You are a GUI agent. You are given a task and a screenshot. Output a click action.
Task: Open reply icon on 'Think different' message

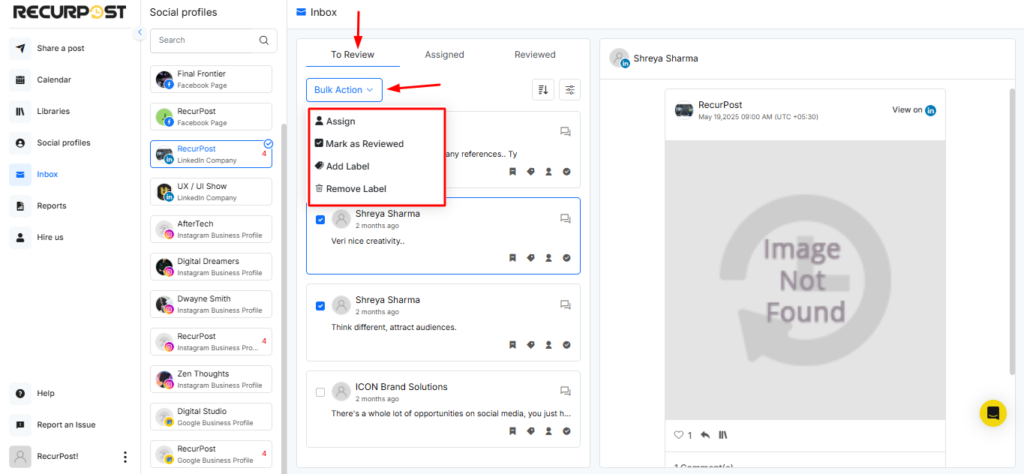tap(566, 305)
